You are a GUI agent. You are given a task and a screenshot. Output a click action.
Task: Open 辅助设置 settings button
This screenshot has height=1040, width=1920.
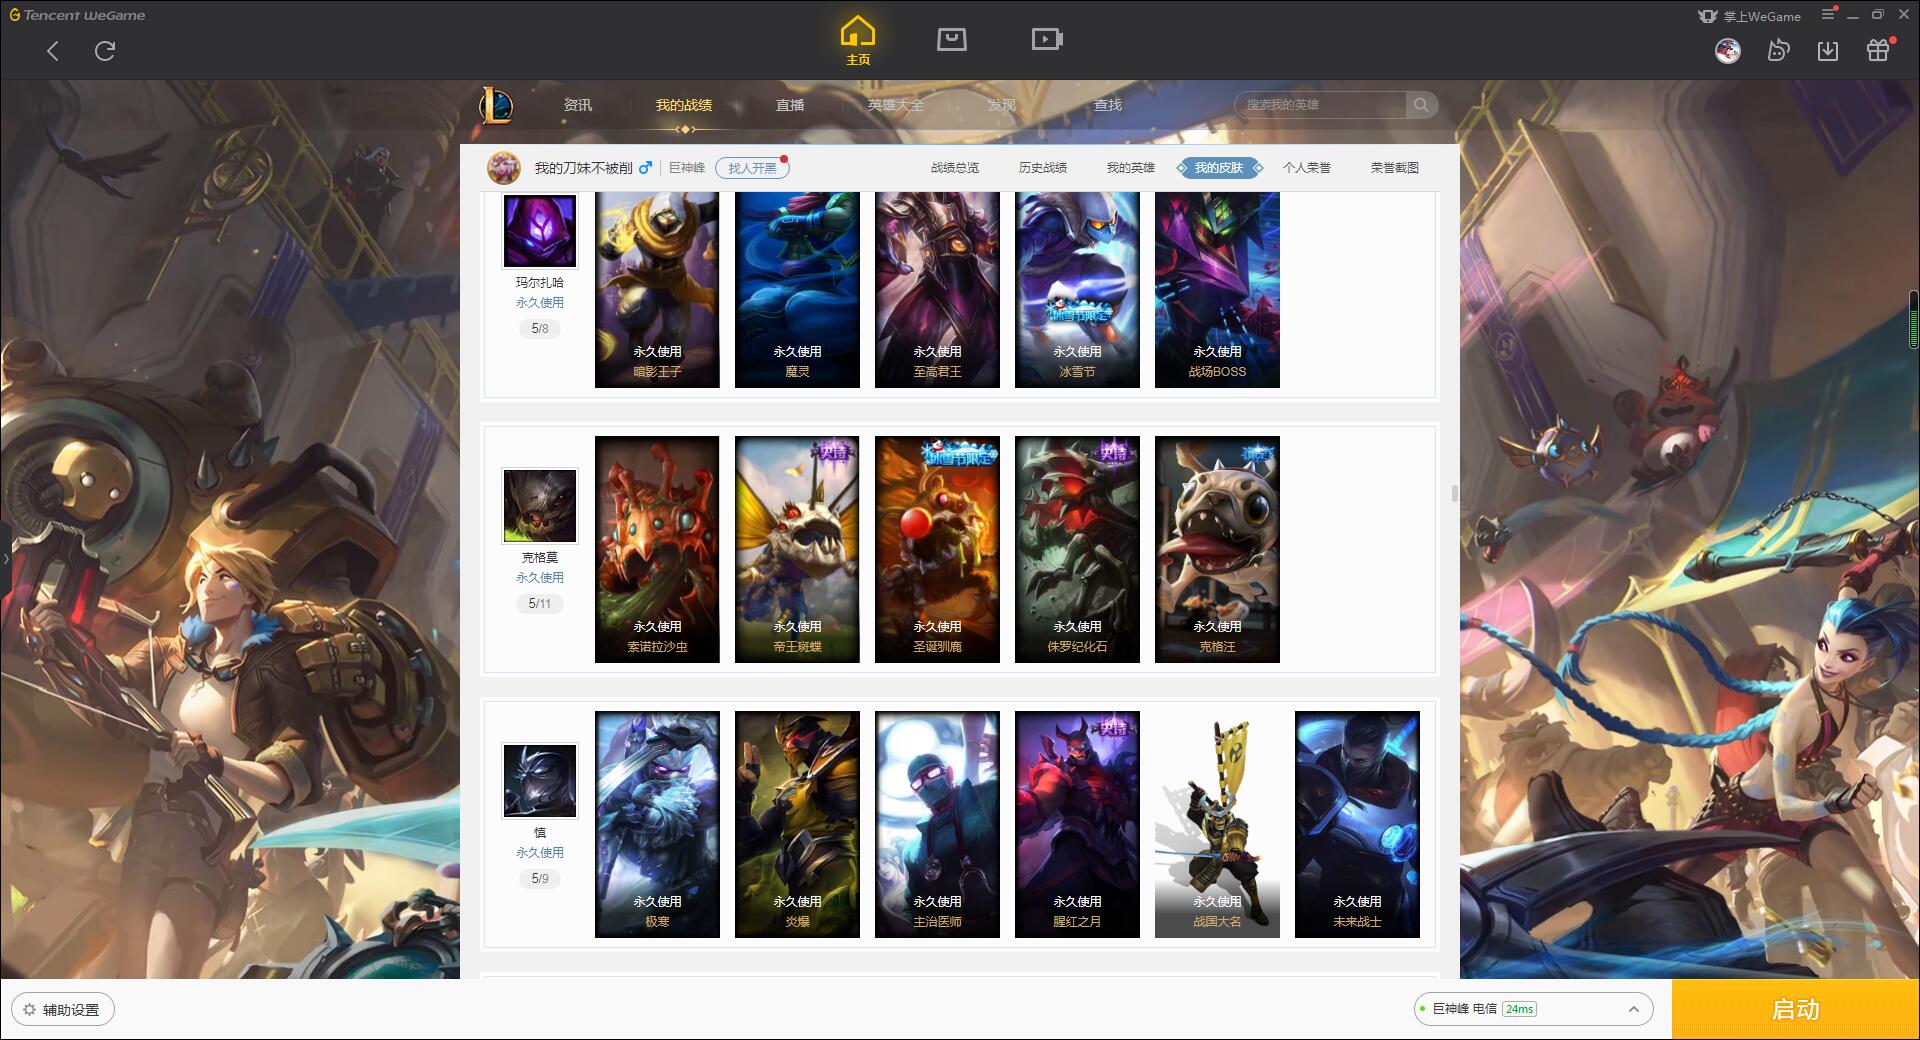[x=63, y=1010]
